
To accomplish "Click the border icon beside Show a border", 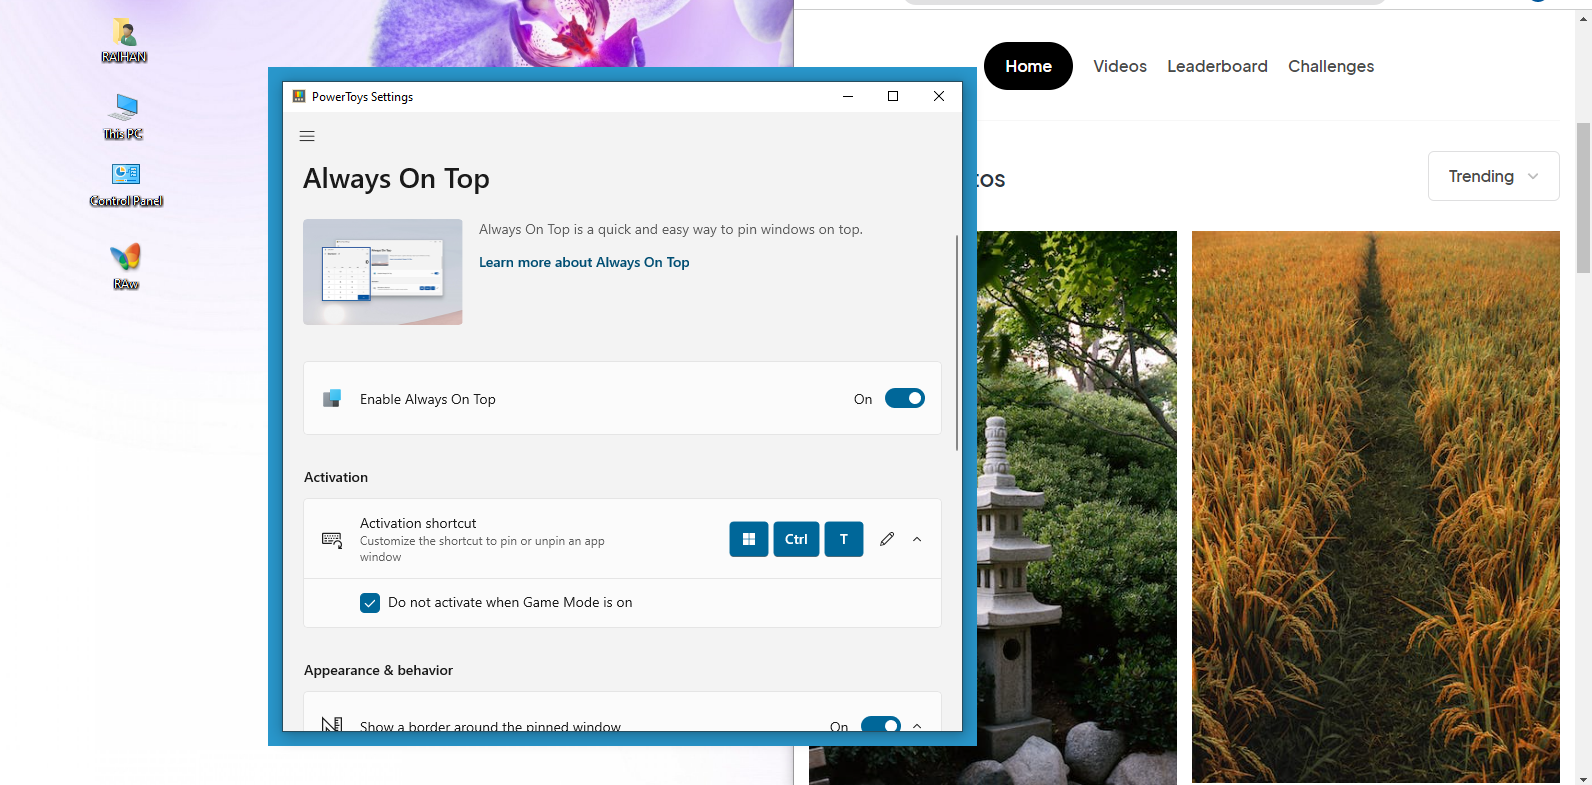I will click(332, 724).
